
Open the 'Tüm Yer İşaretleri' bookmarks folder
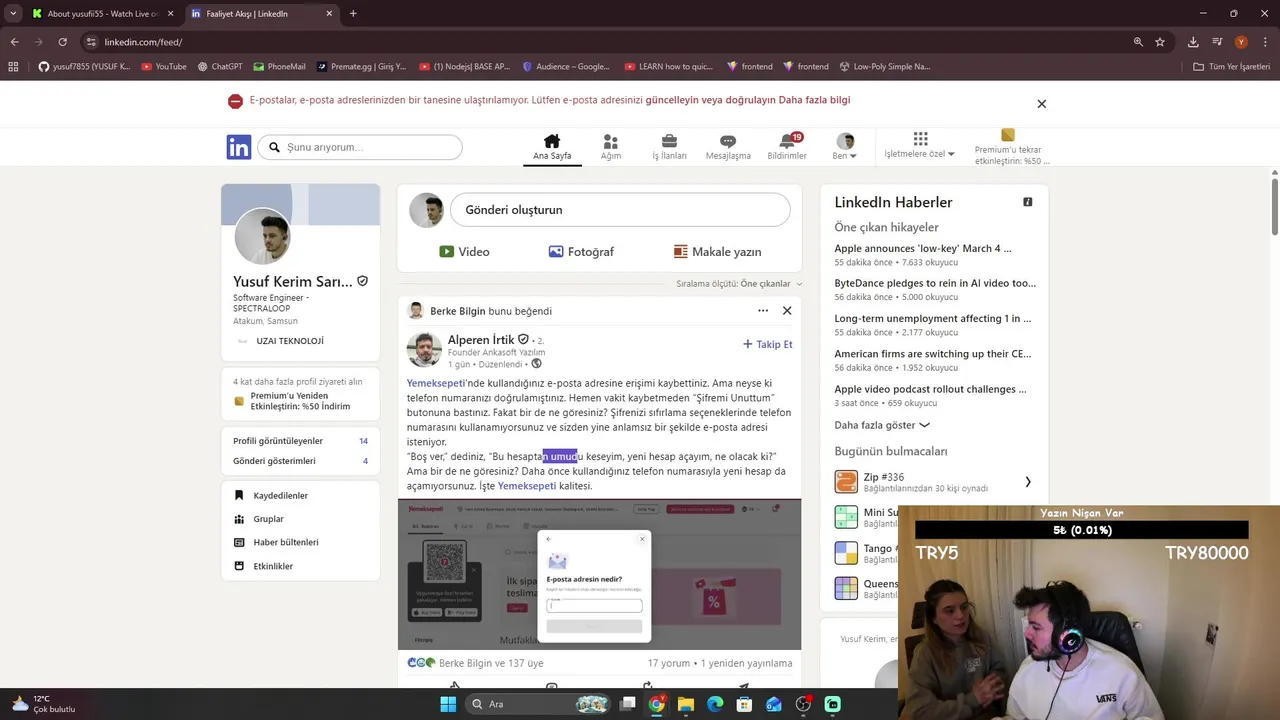[1232, 67]
